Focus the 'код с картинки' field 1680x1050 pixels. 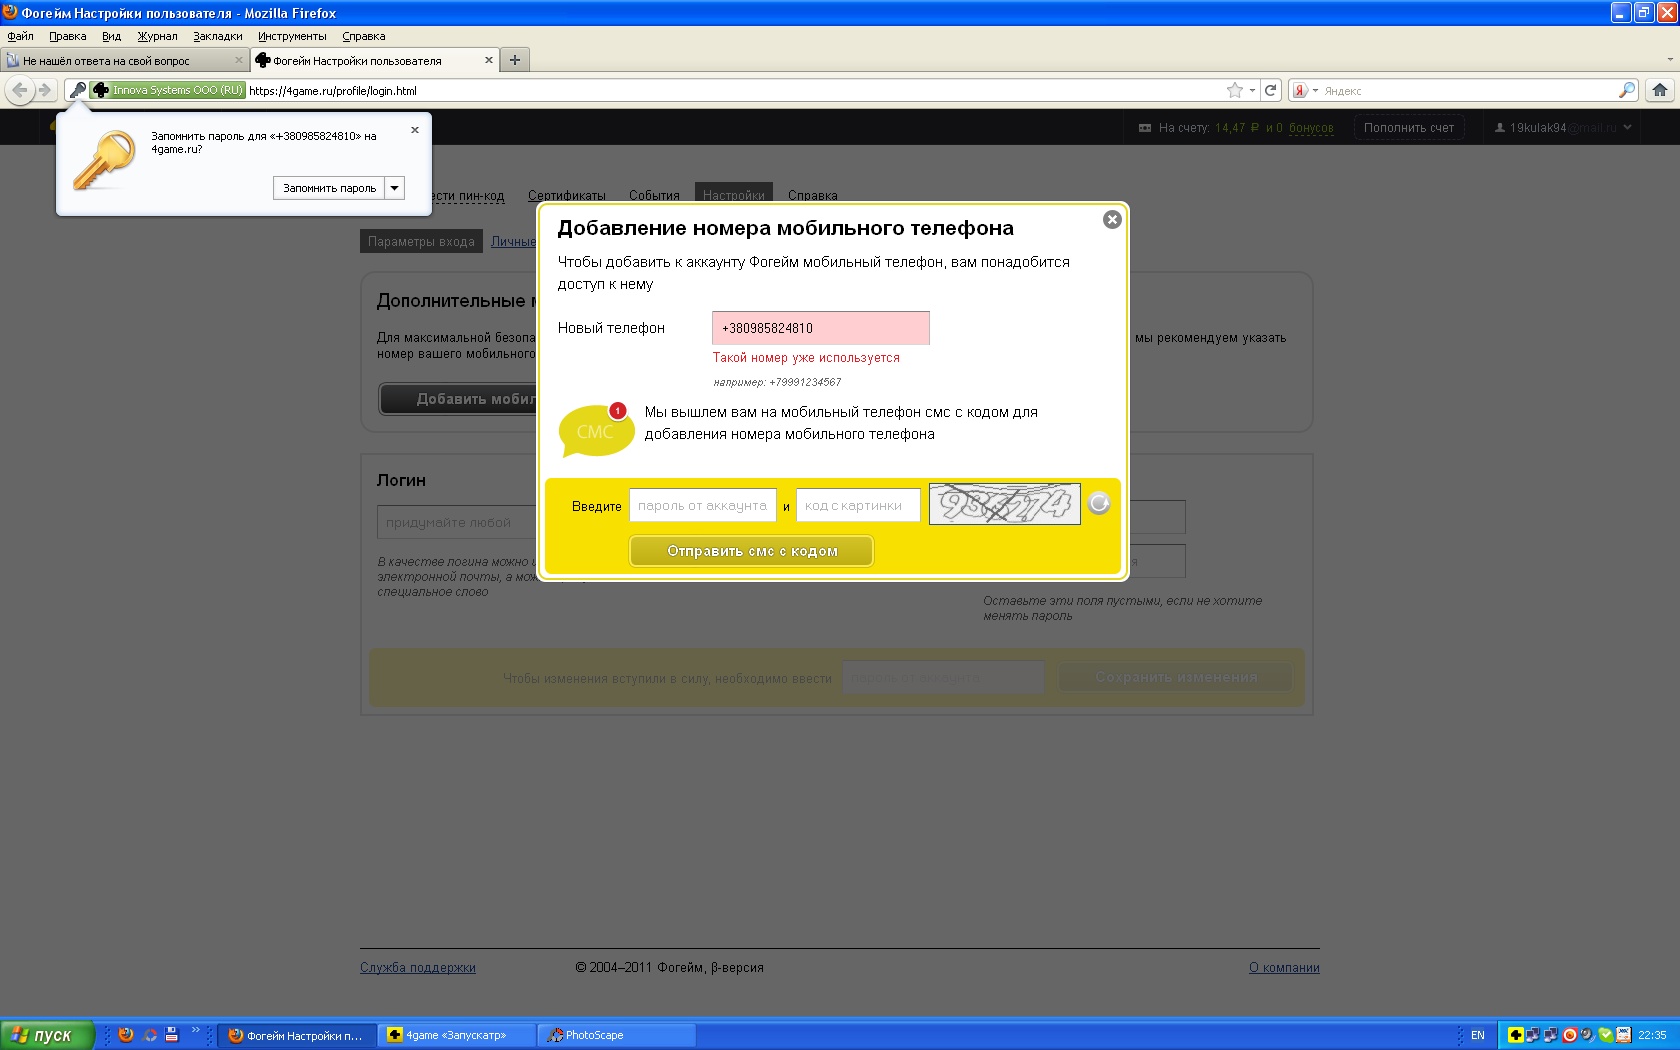point(858,506)
